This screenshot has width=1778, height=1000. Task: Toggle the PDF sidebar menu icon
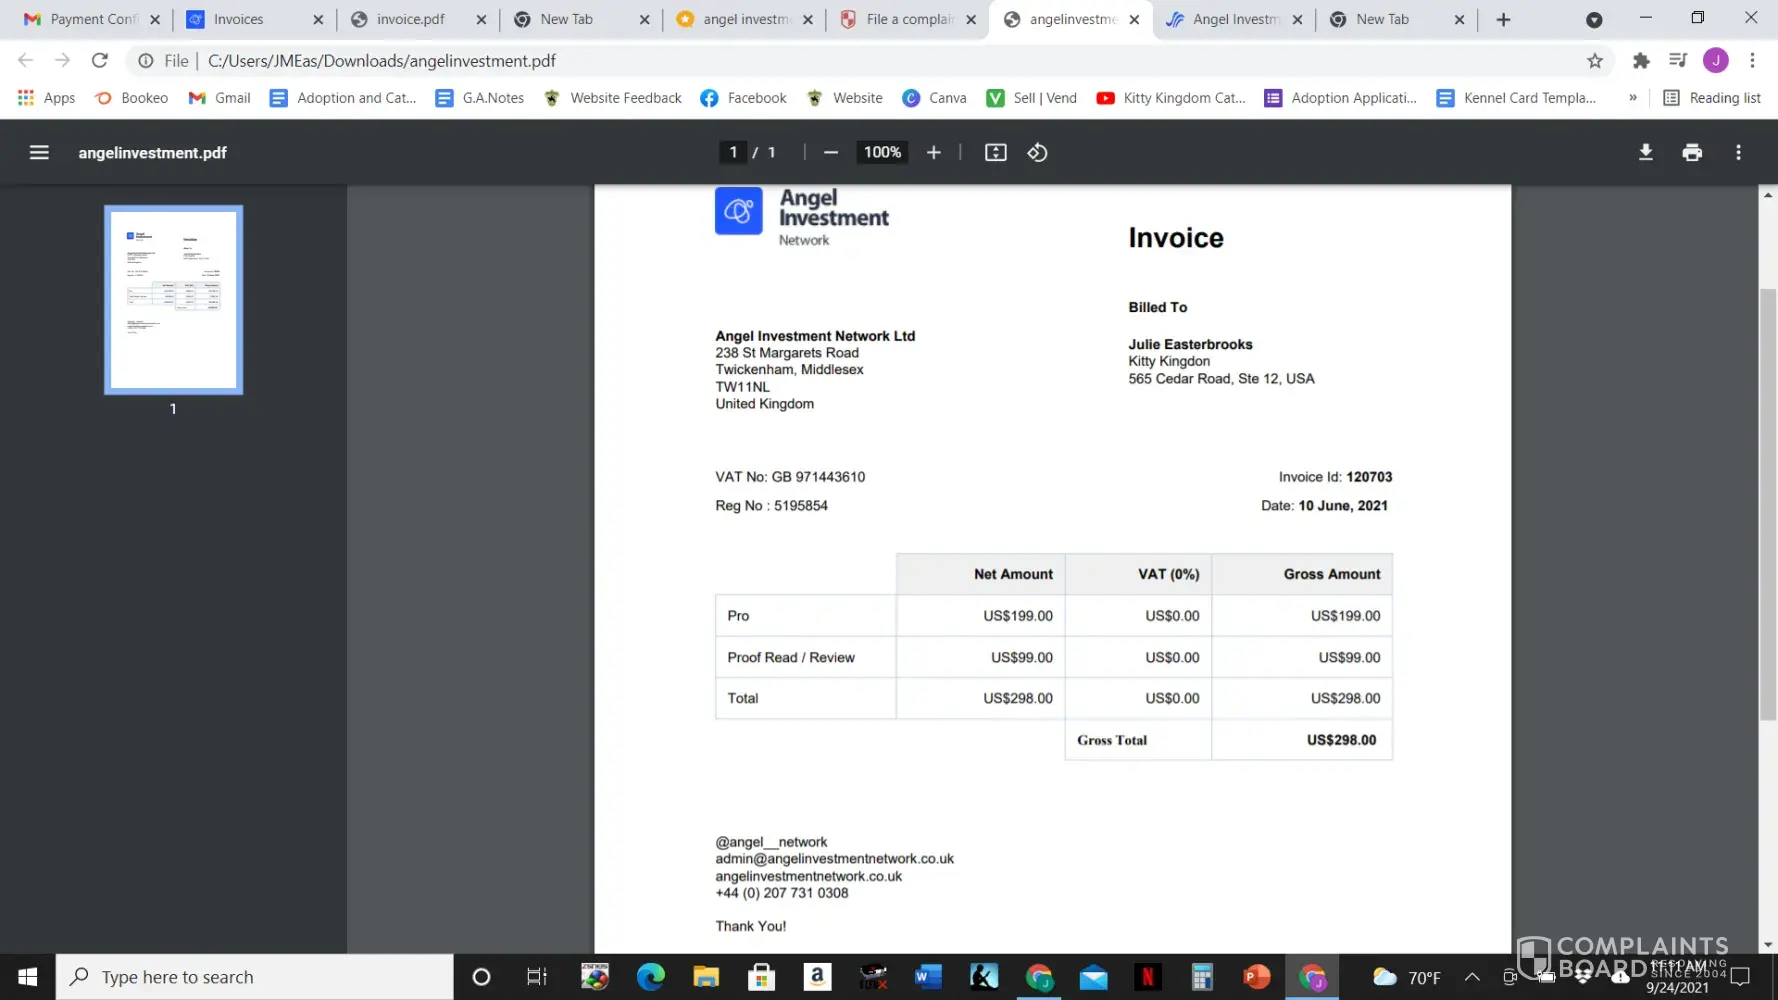pos(39,152)
